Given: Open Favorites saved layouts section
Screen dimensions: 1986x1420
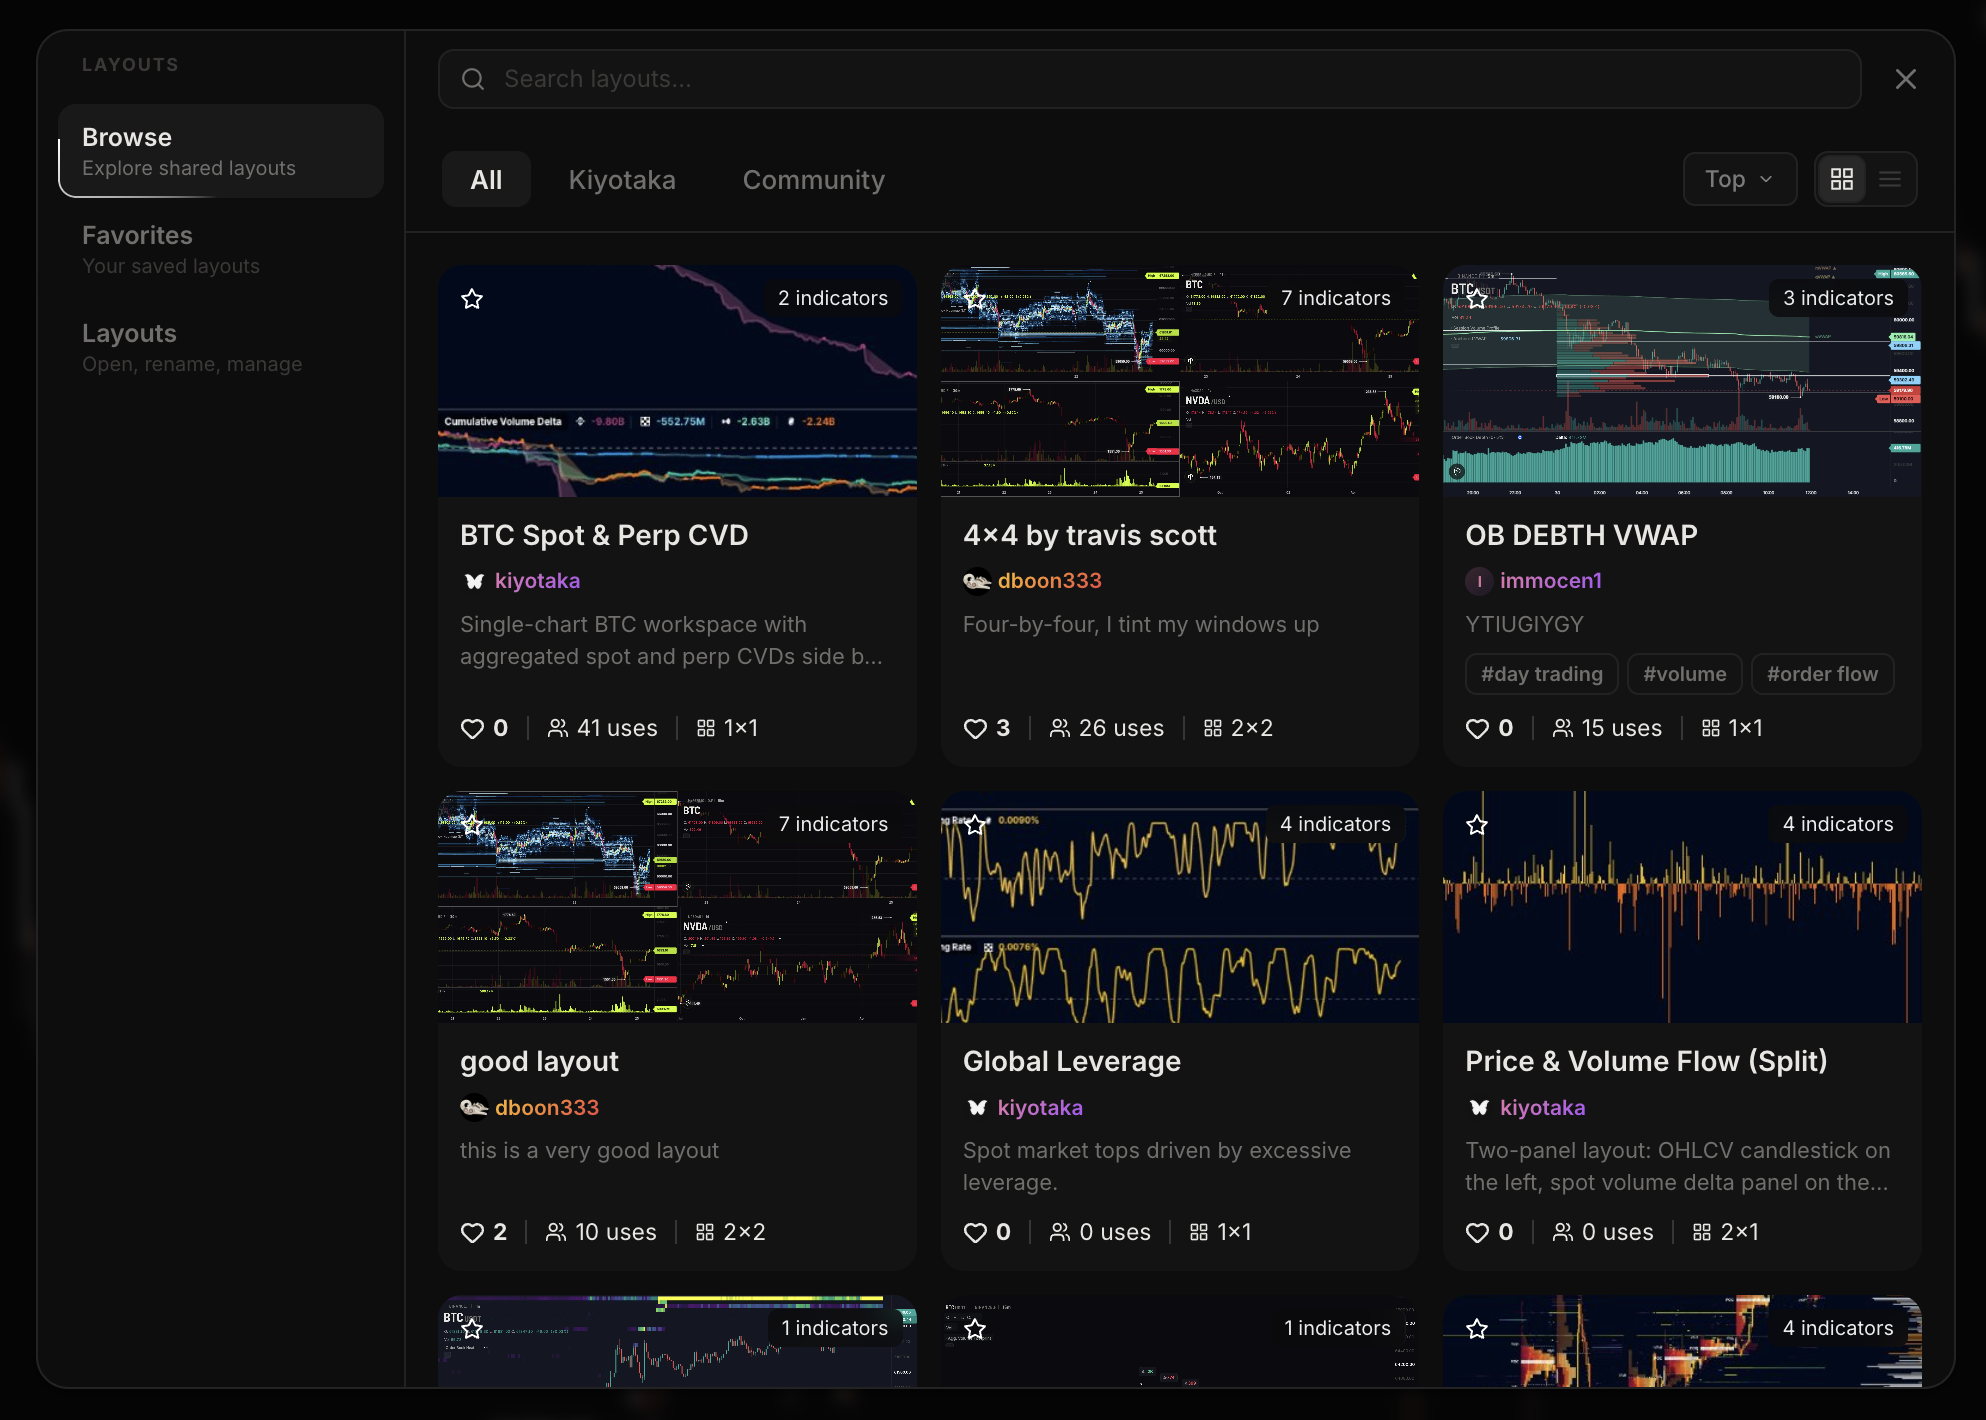Looking at the screenshot, I should pyautogui.click(x=221, y=250).
